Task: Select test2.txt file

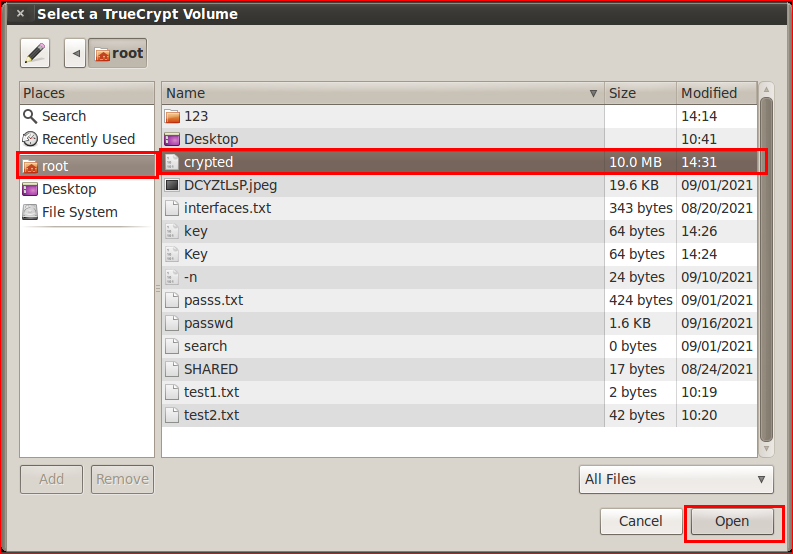Action: click(459, 415)
